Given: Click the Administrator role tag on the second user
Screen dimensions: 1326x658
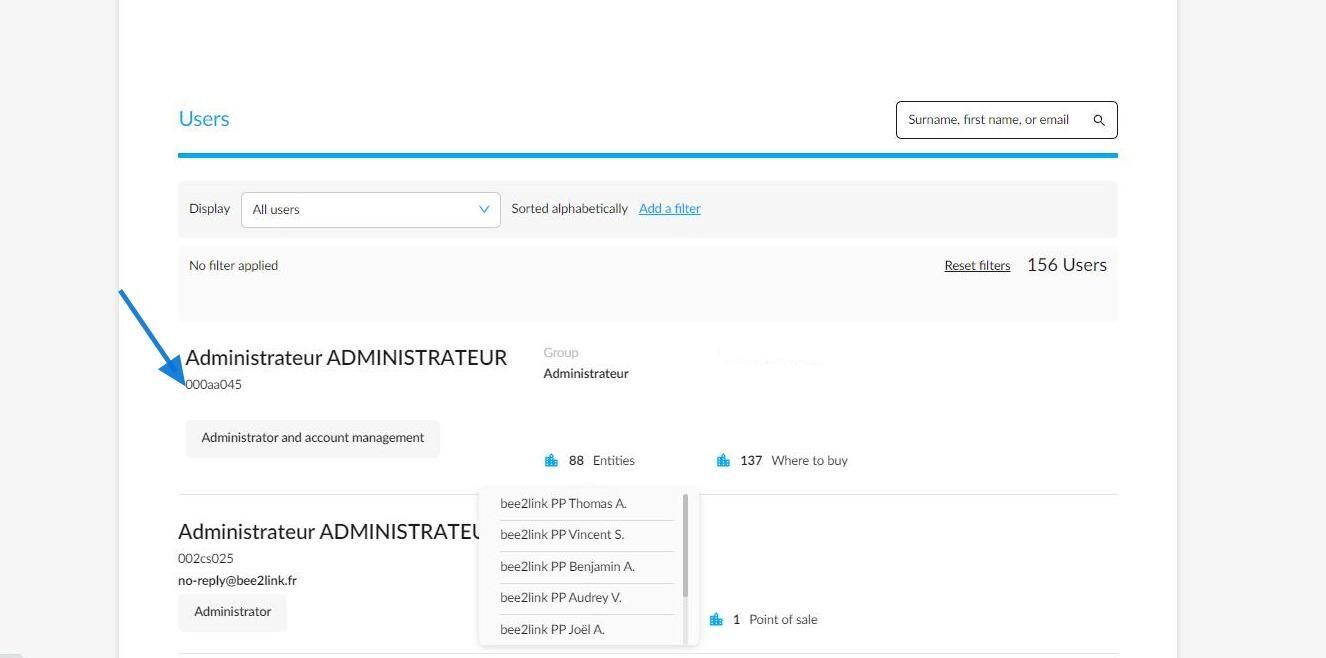Looking at the screenshot, I should tap(232, 612).
